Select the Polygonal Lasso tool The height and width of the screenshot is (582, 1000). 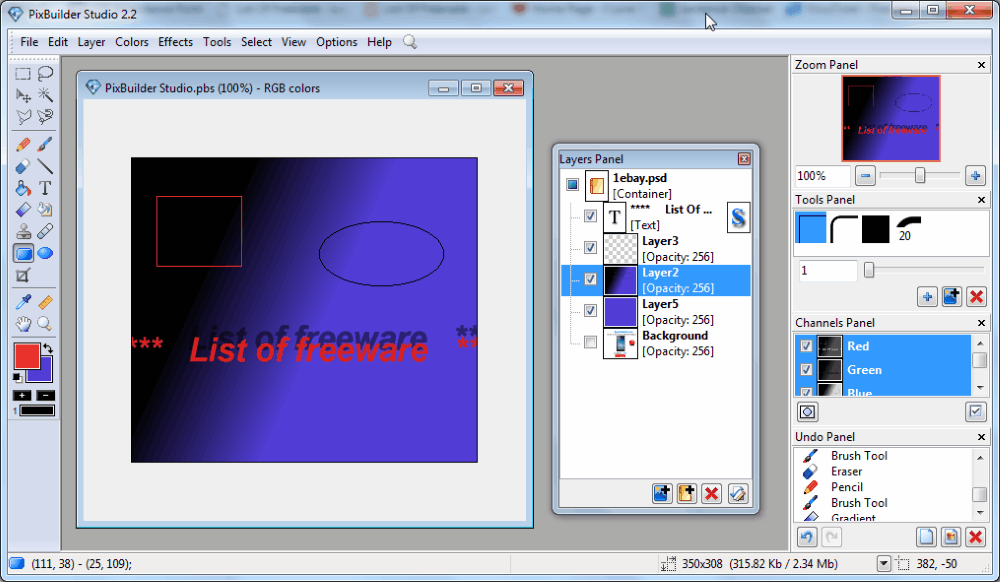[23, 117]
